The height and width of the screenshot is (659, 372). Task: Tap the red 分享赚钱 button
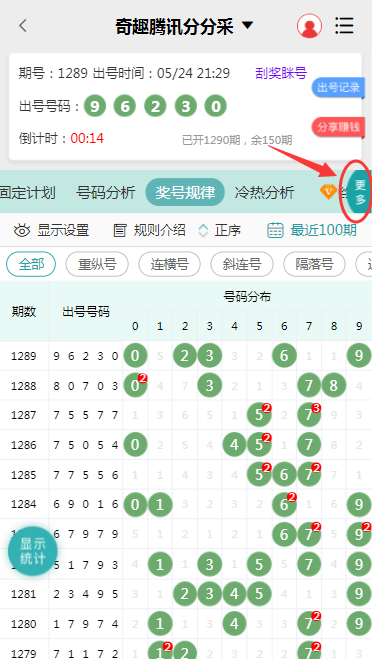click(338, 127)
